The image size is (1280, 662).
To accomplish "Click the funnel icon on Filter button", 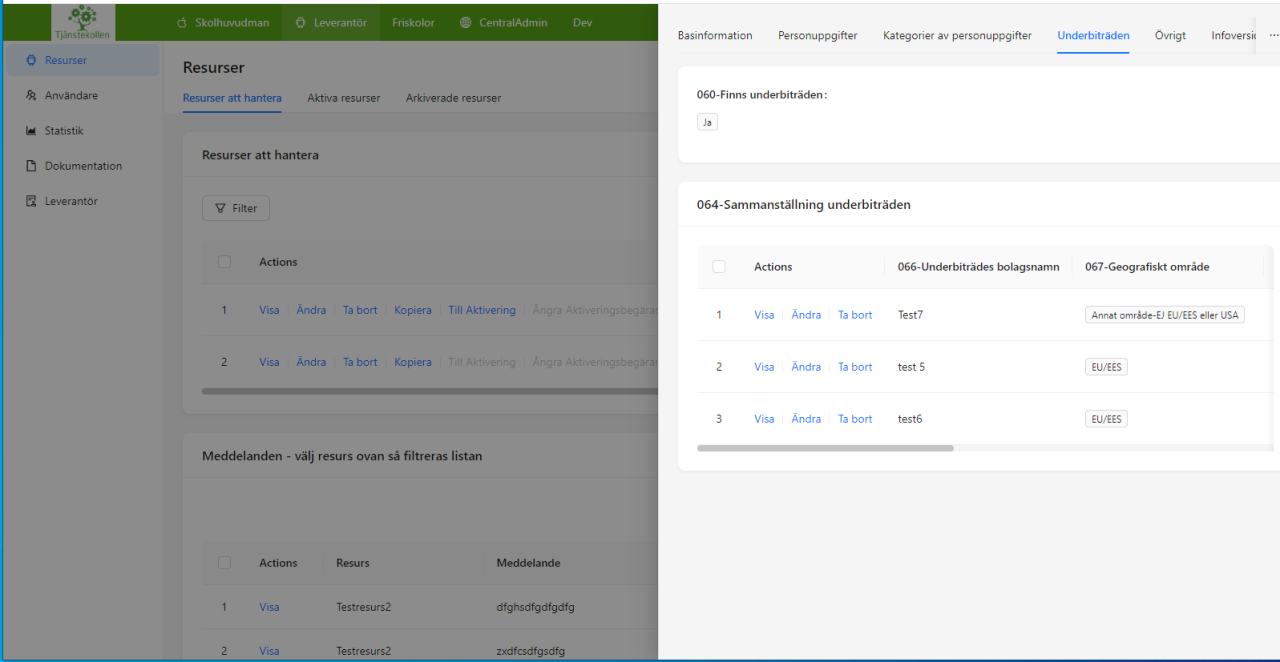I will click(221, 209).
